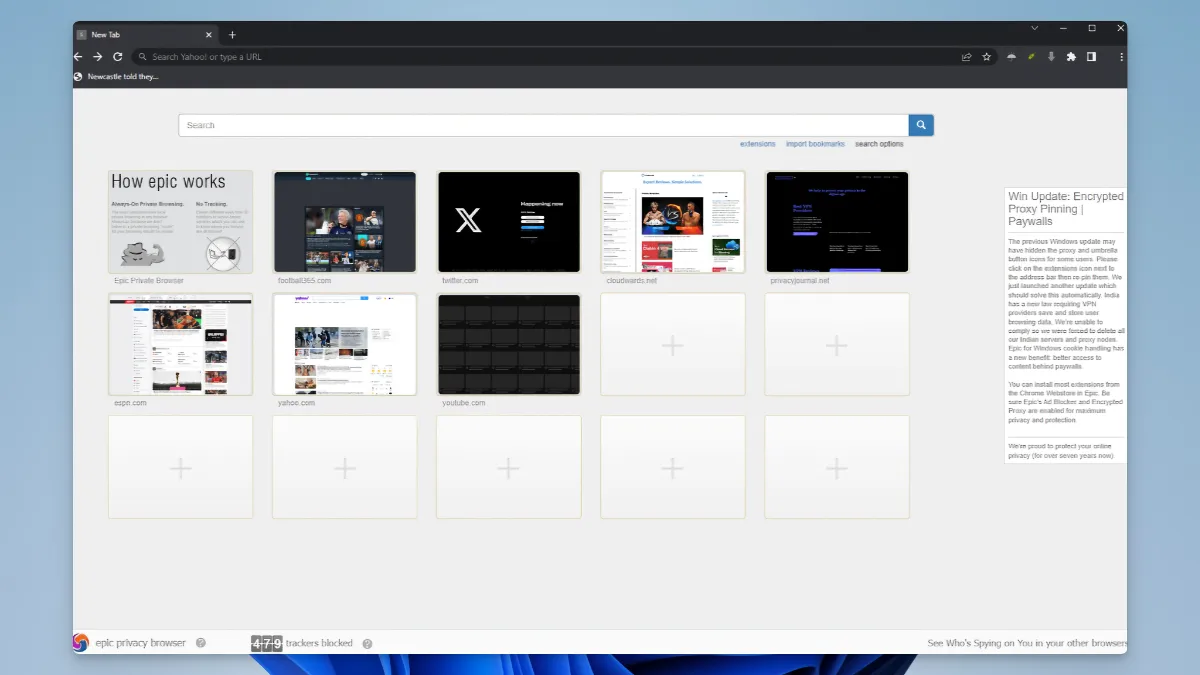The width and height of the screenshot is (1200, 675).
Task: Open the How epic works thumbnail
Action: point(180,222)
